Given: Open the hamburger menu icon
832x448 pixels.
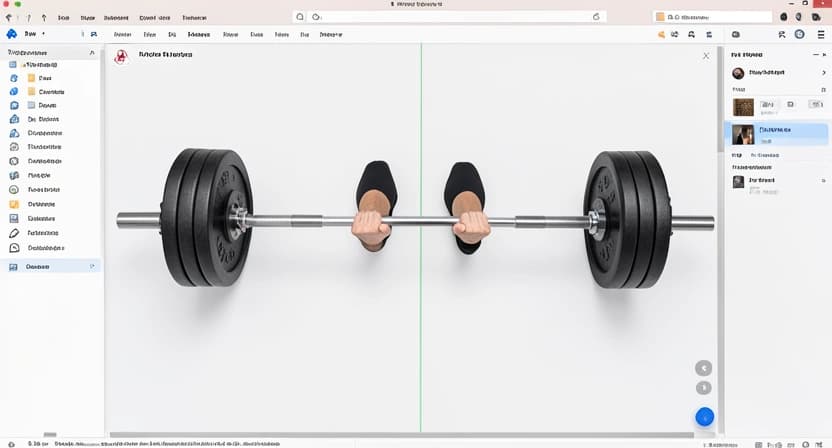Looking at the screenshot, I should pos(820,35).
